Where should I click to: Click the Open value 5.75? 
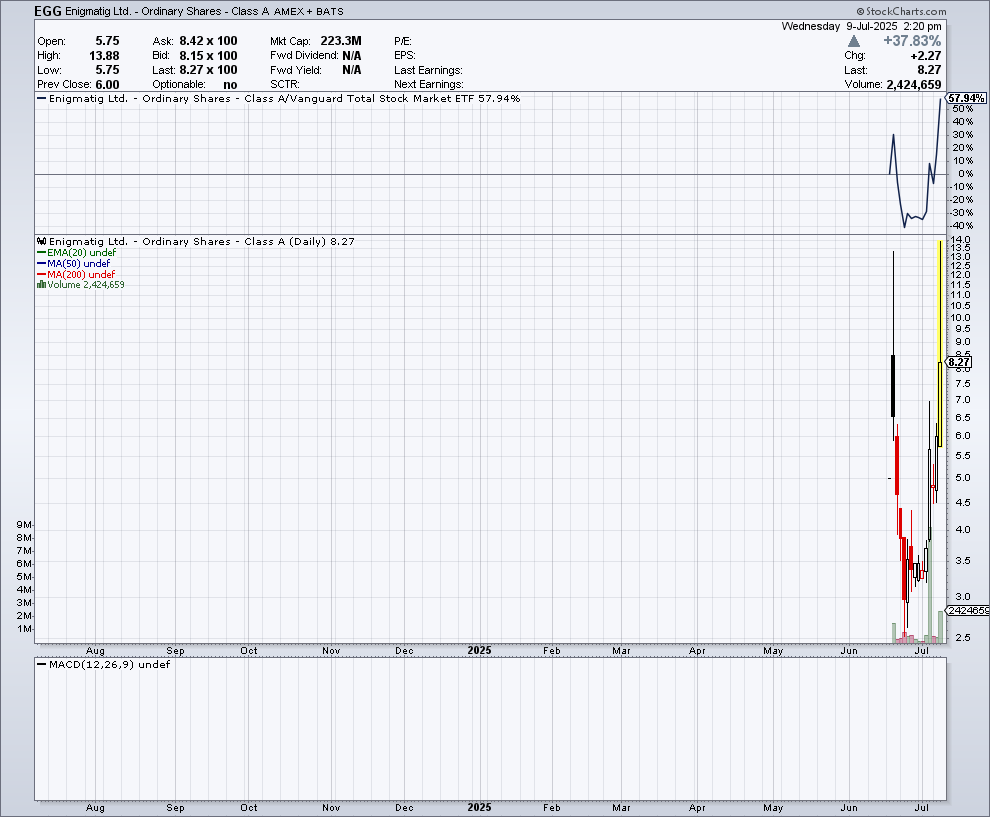pos(107,41)
